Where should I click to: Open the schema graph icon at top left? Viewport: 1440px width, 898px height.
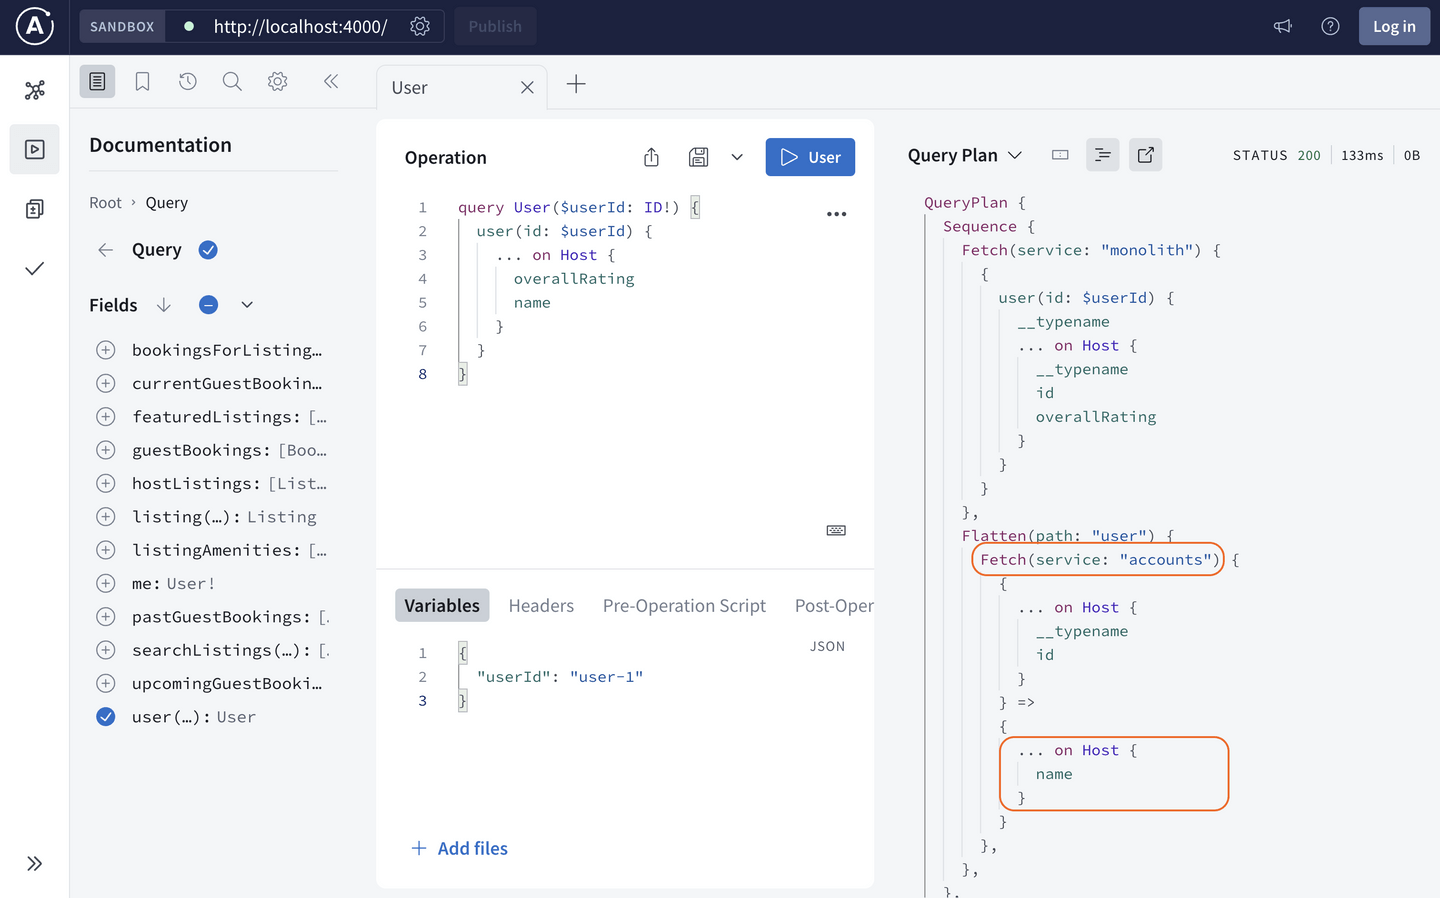[34, 89]
